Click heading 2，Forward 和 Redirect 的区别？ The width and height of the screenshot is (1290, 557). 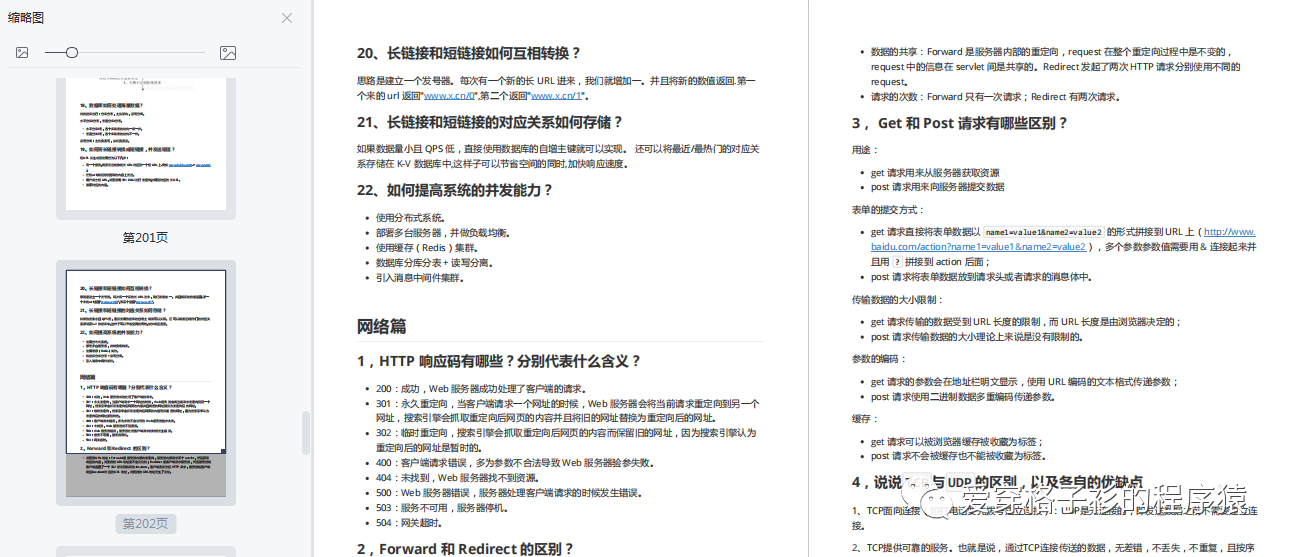[466, 549]
